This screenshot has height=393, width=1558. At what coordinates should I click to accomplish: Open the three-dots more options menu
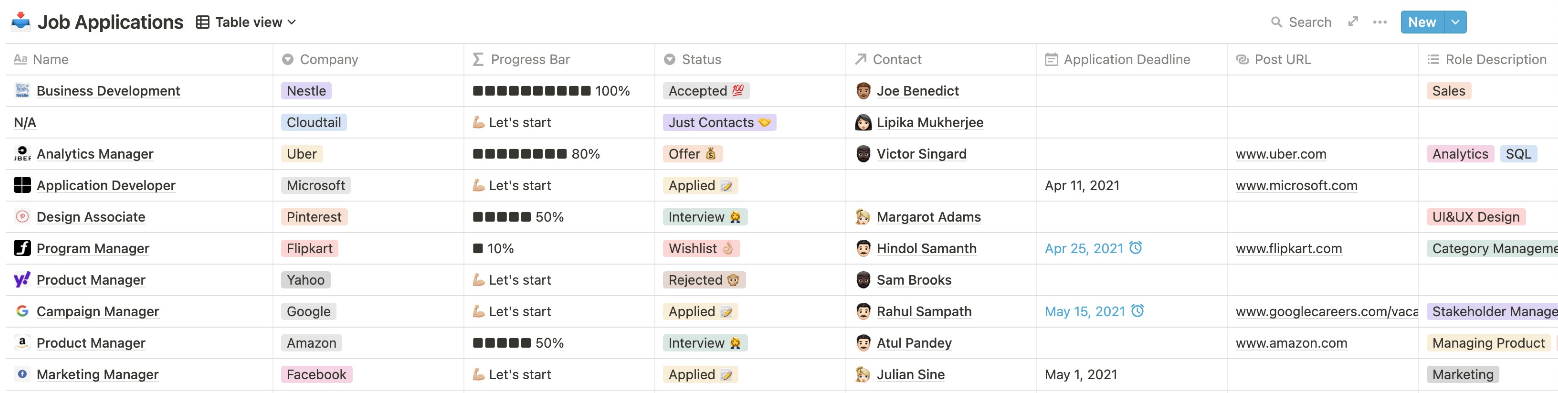[x=1380, y=22]
